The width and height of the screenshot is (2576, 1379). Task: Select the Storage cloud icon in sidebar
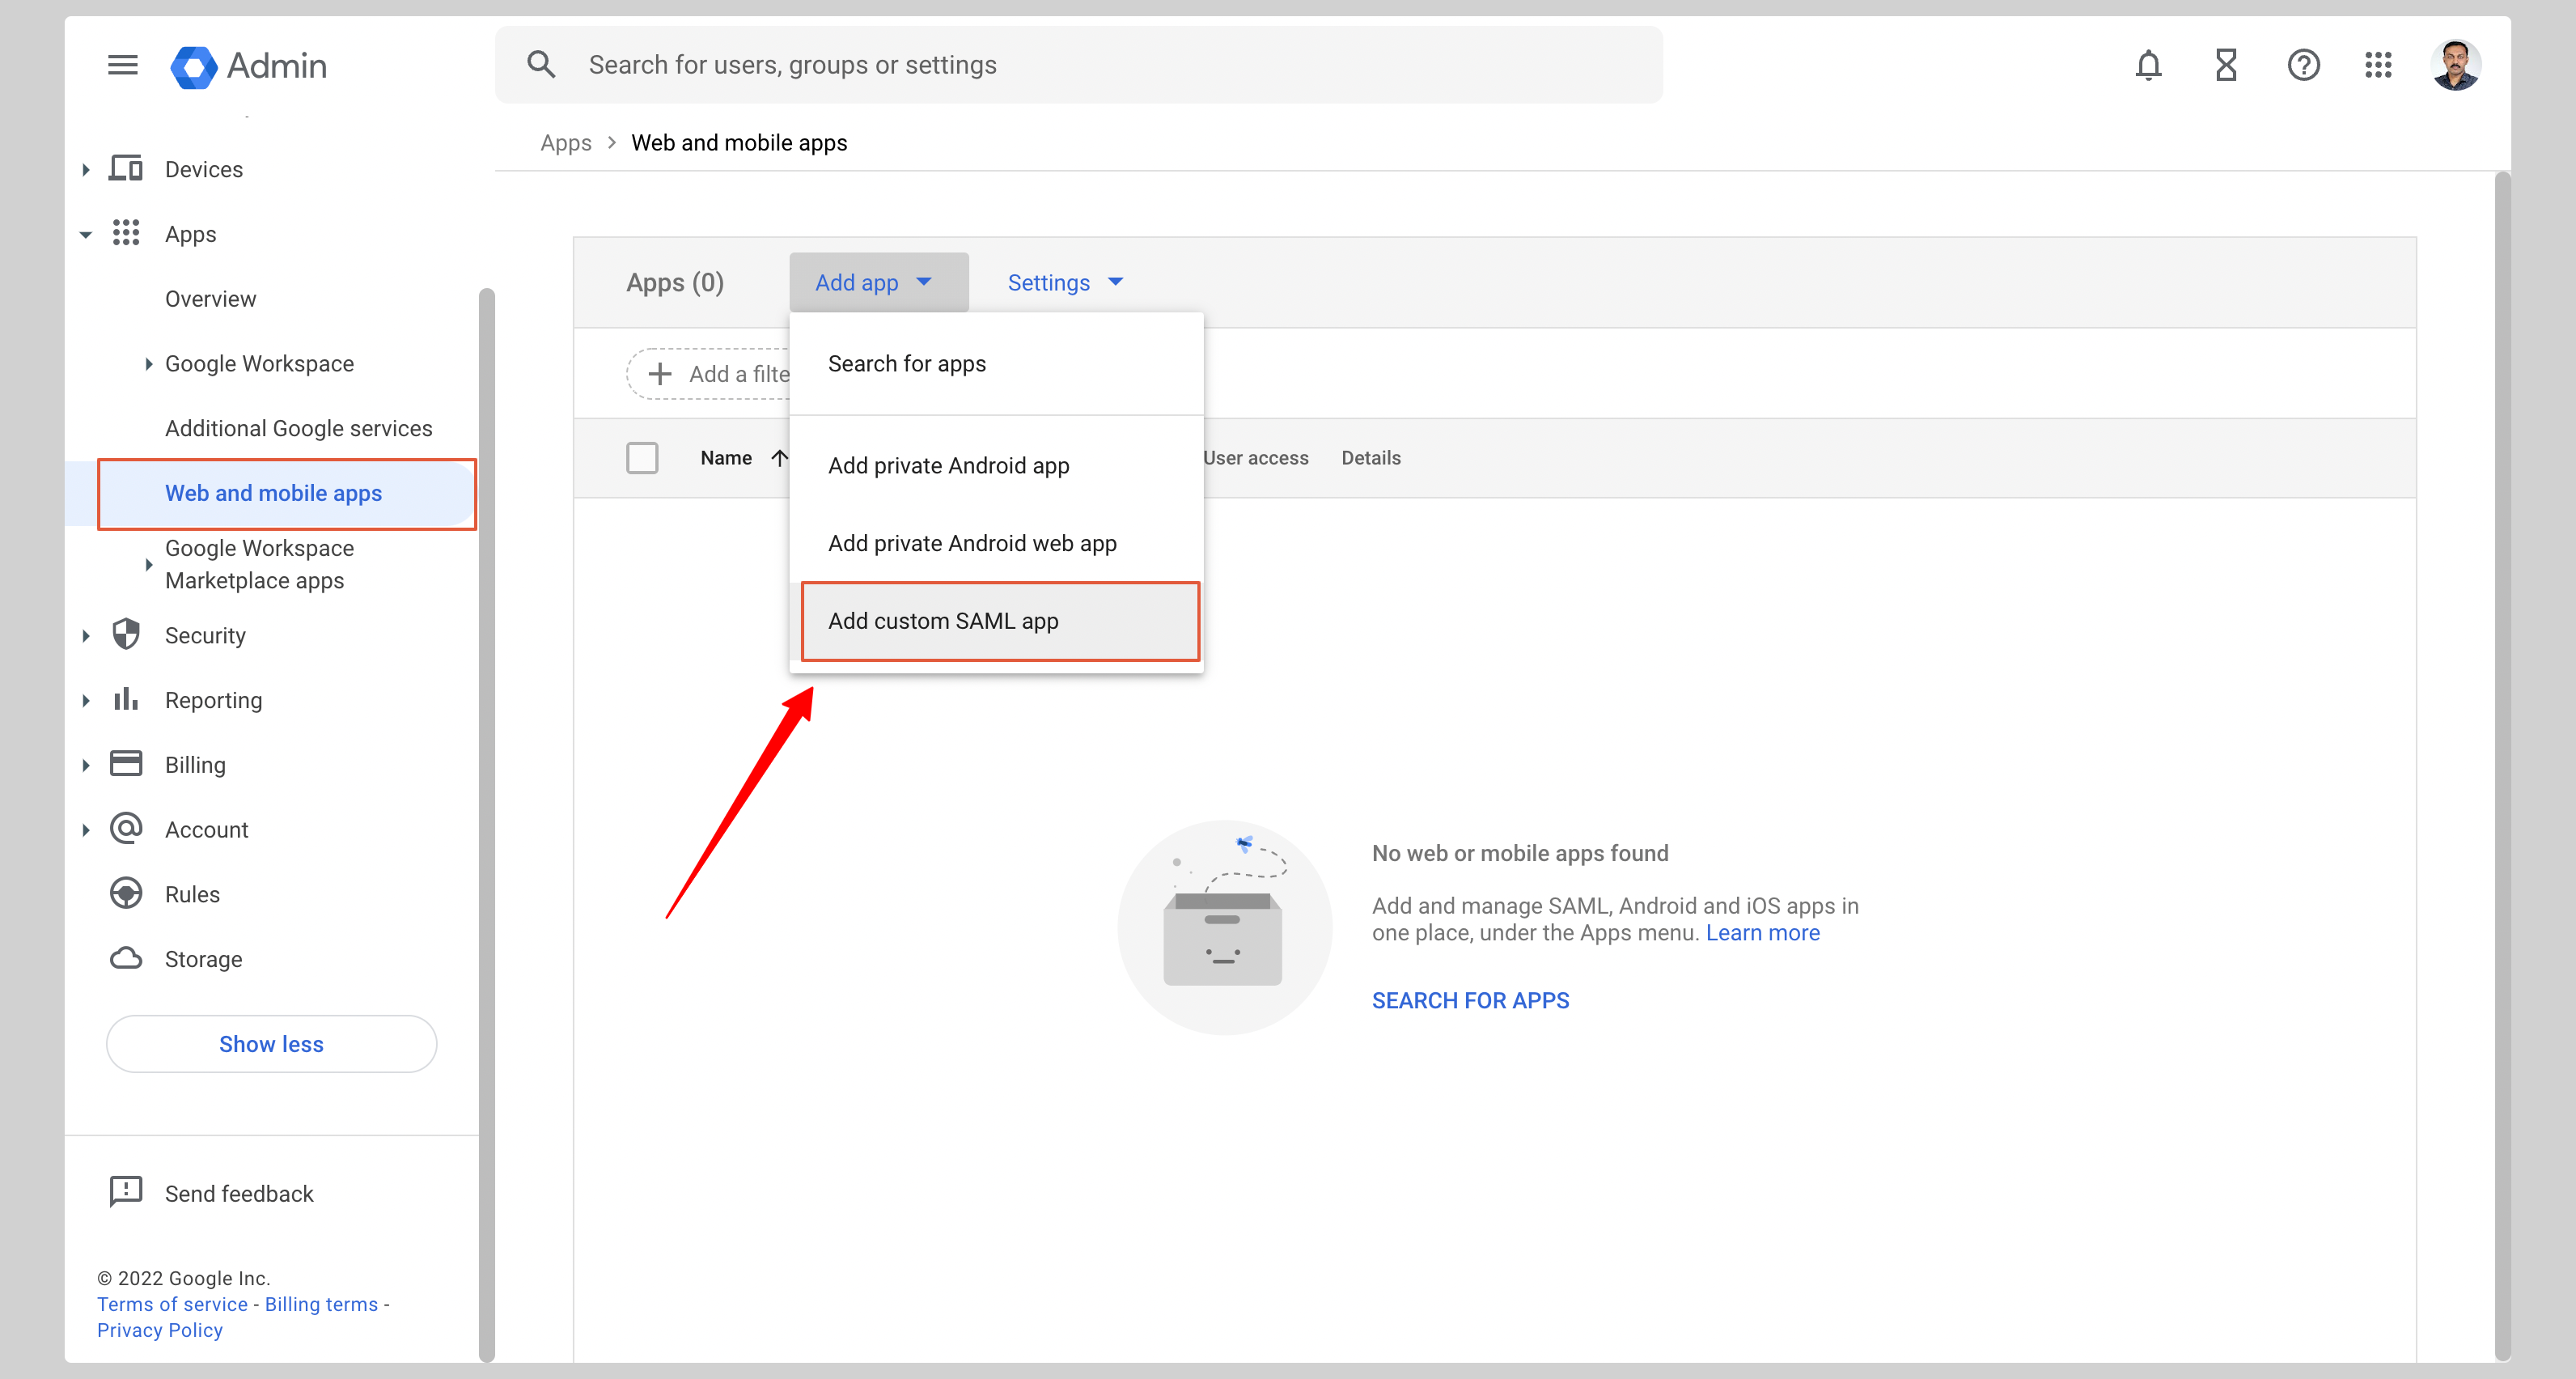tap(125, 958)
